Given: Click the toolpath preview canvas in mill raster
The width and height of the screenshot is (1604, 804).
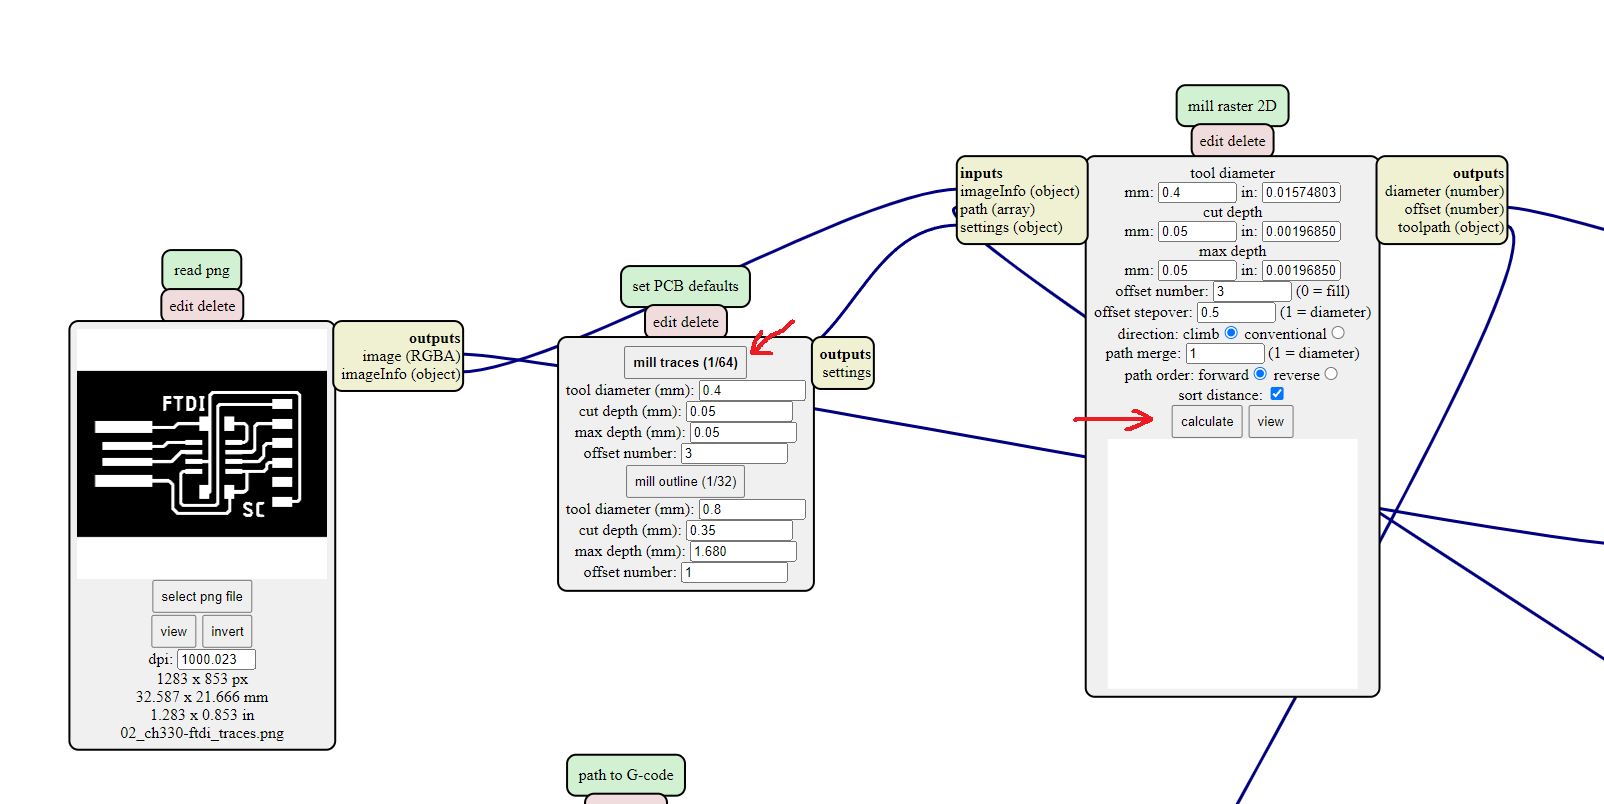Looking at the screenshot, I should (1232, 564).
